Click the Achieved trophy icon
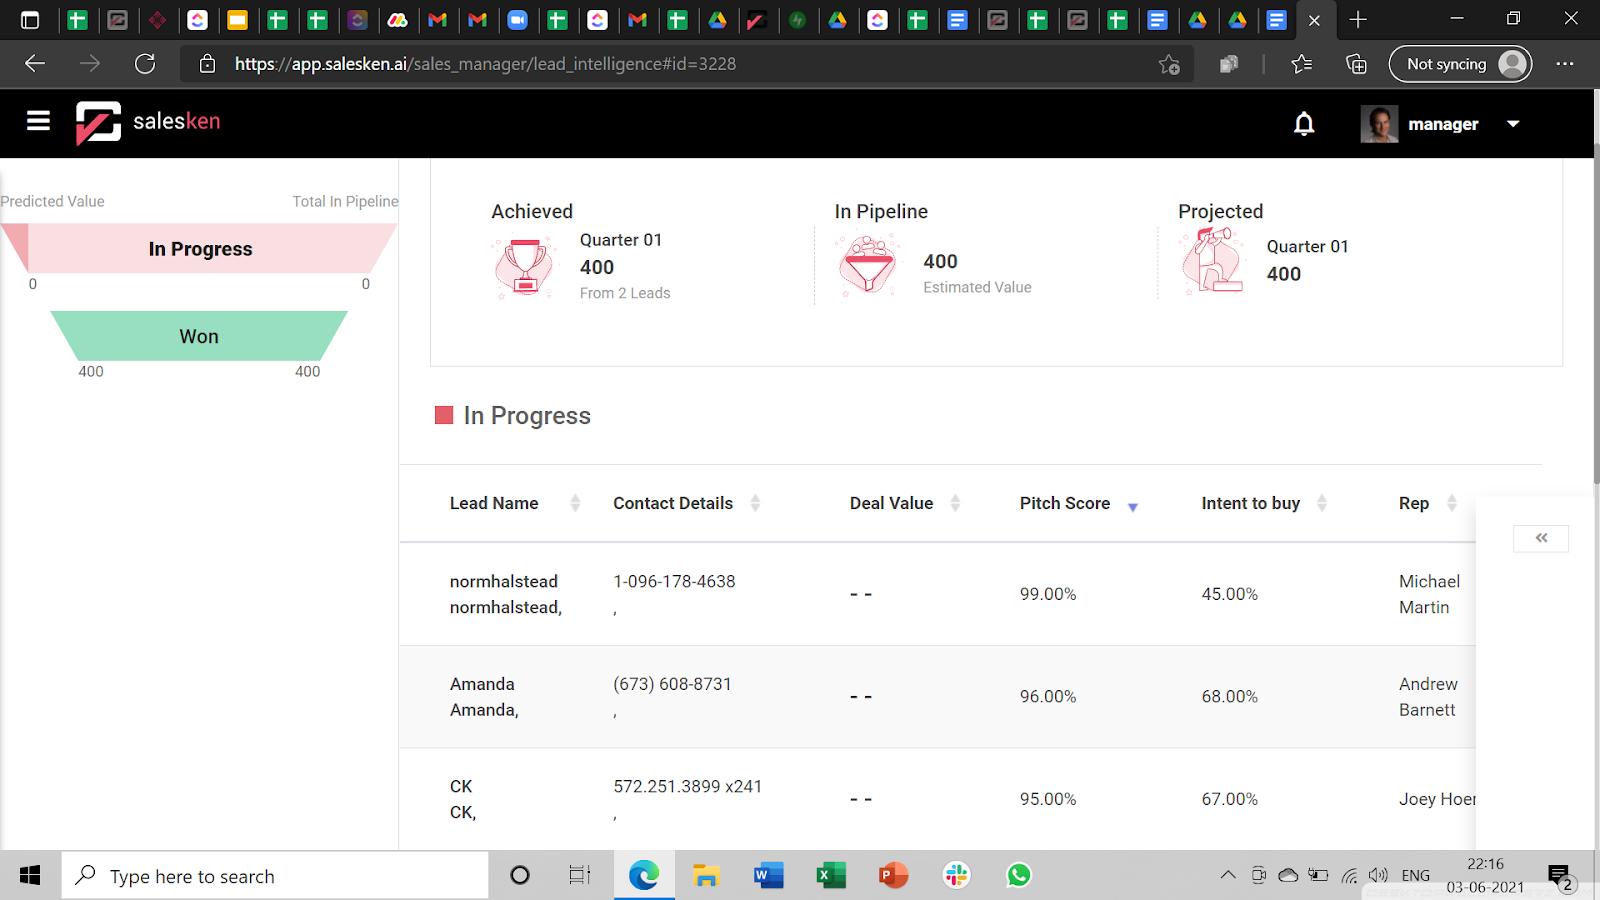Image resolution: width=1600 pixels, height=900 pixels. point(524,267)
